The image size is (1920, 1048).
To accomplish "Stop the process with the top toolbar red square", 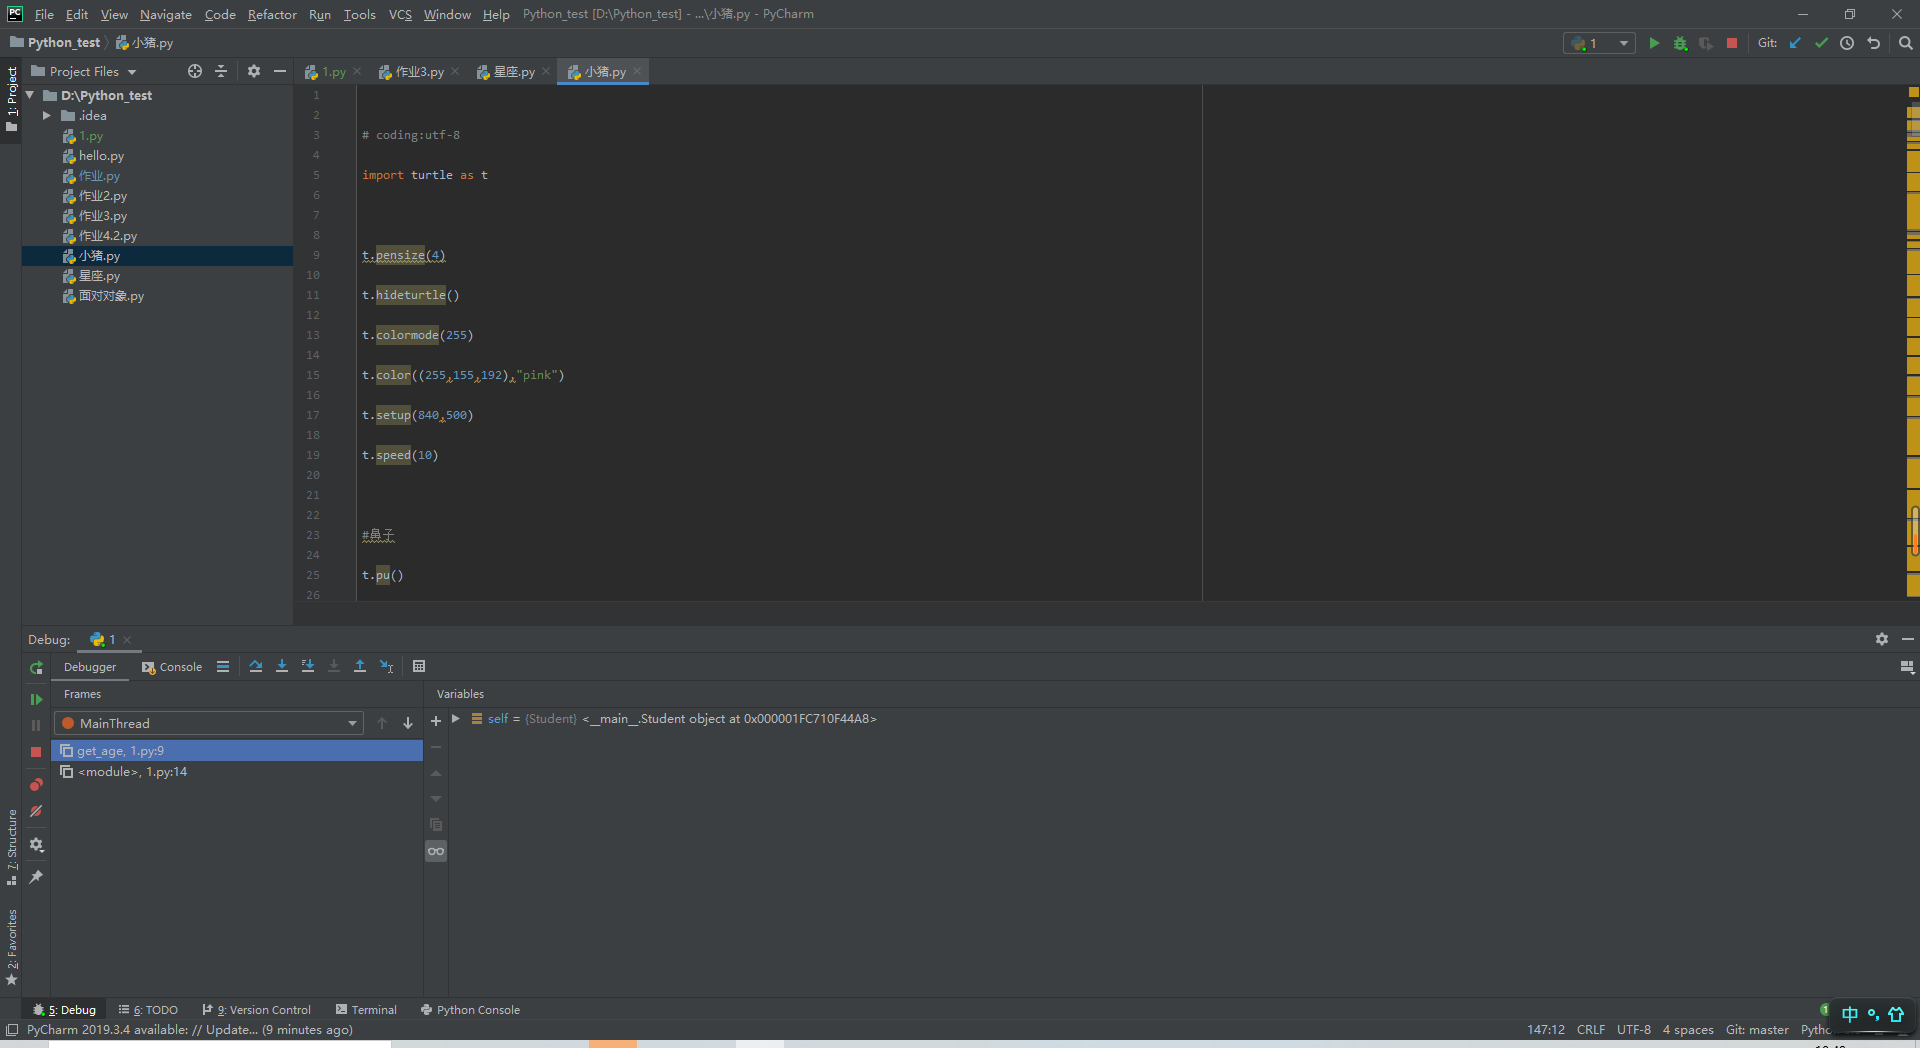I will (x=1732, y=43).
